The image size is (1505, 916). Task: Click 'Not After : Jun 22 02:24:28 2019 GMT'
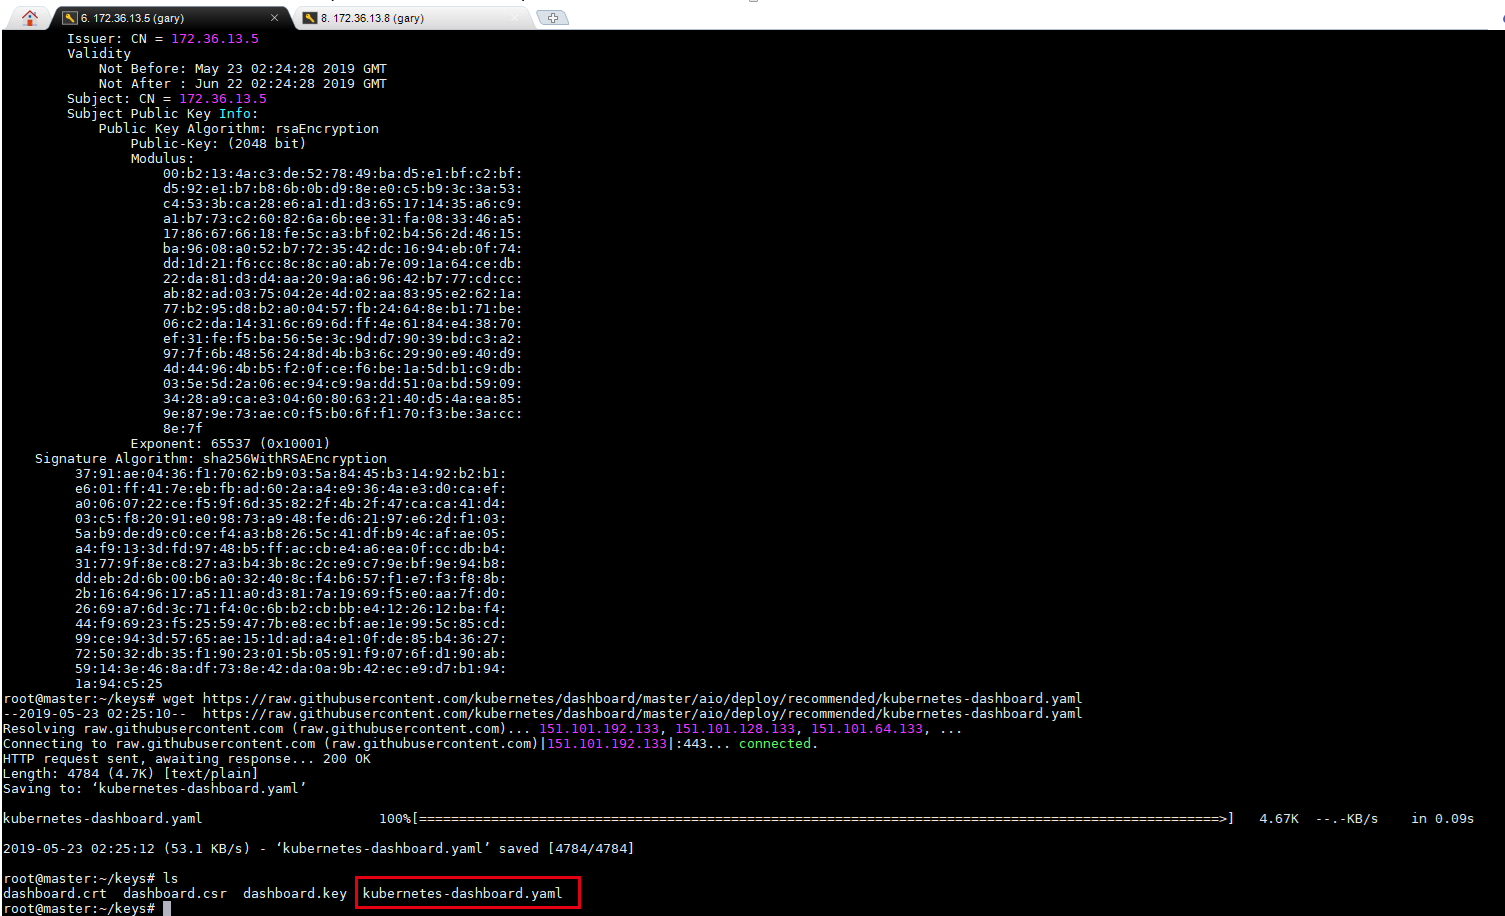point(243,83)
